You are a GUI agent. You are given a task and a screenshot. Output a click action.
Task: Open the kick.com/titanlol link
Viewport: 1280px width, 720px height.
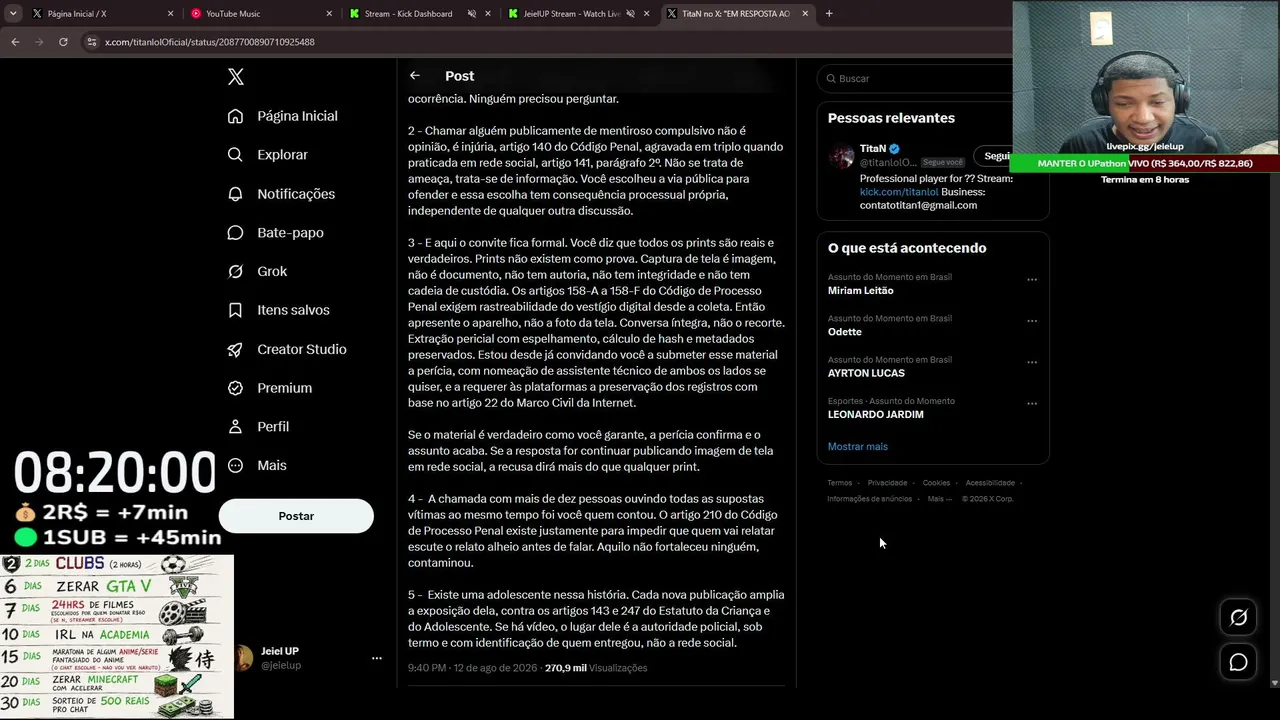click(x=899, y=192)
